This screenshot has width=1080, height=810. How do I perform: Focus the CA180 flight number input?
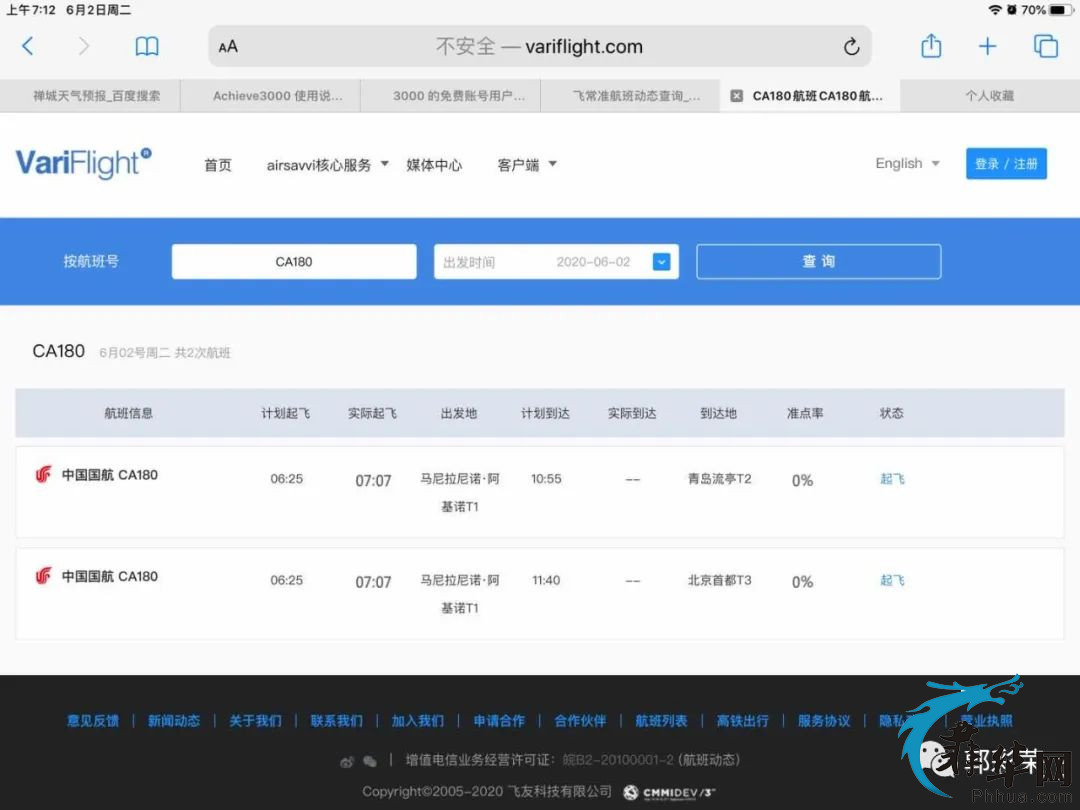coord(294,262)
